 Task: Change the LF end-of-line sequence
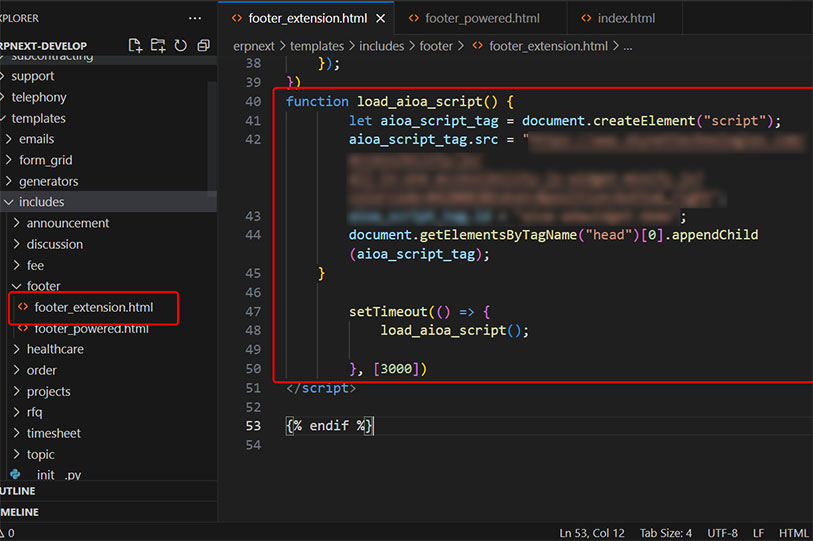tap(758, 533)
